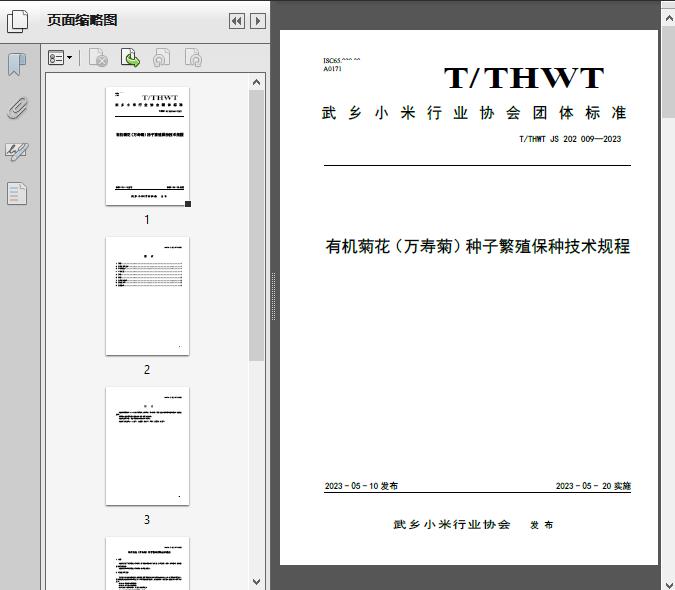Click the delete pages icon
Viewport: 675px width, 590px height.
point(98,58)
